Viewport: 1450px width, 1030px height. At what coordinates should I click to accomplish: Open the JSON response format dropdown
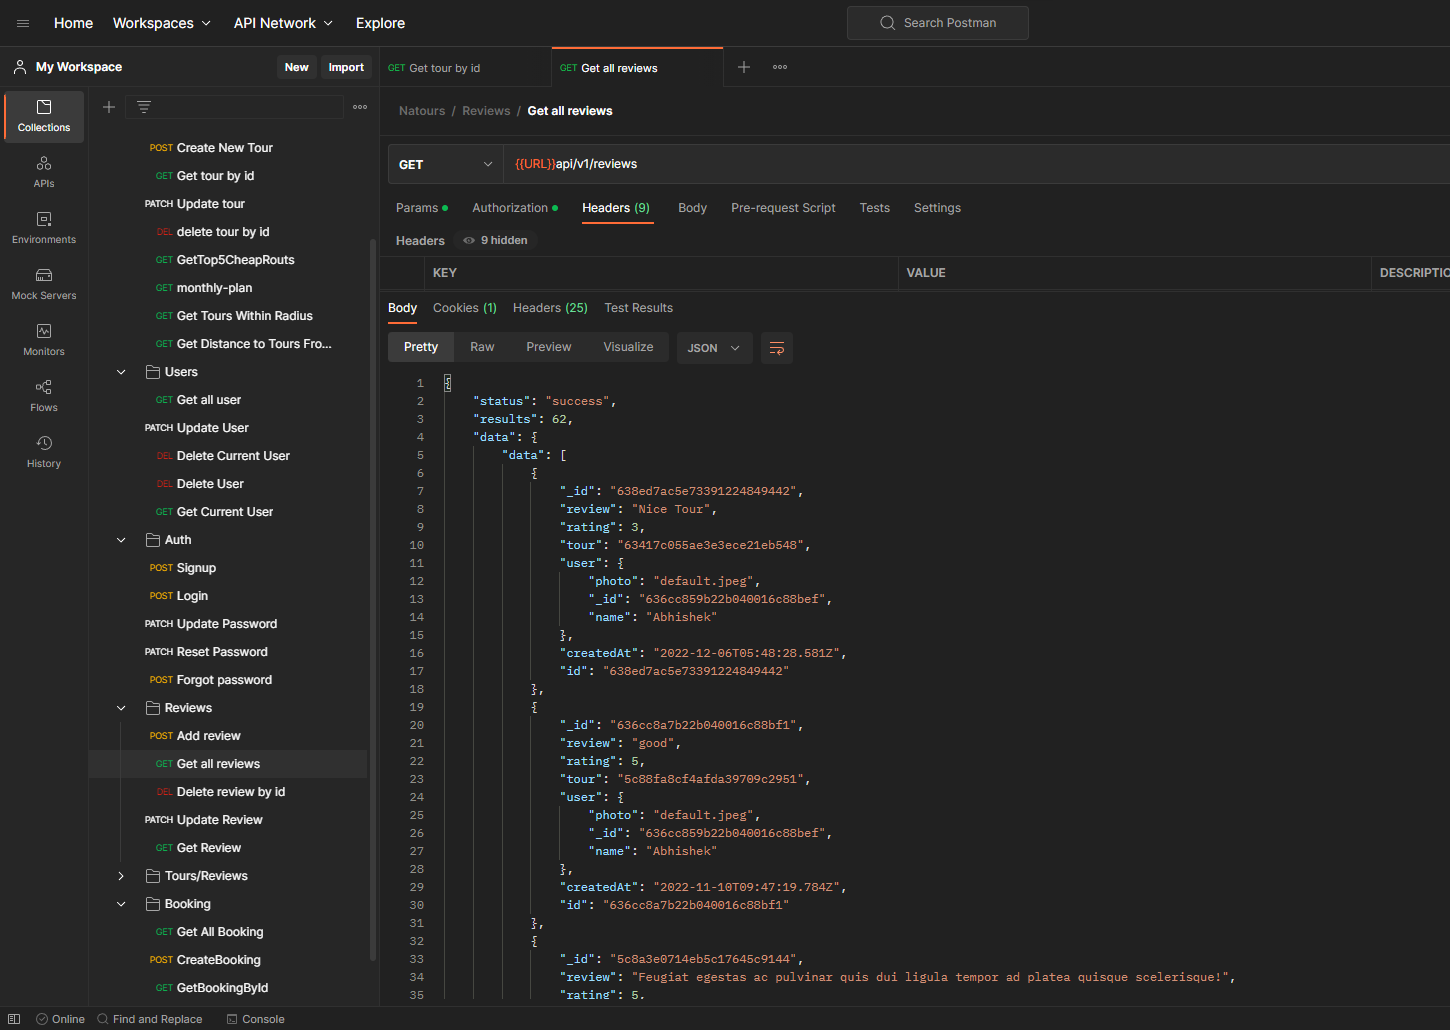pos(714,347)
